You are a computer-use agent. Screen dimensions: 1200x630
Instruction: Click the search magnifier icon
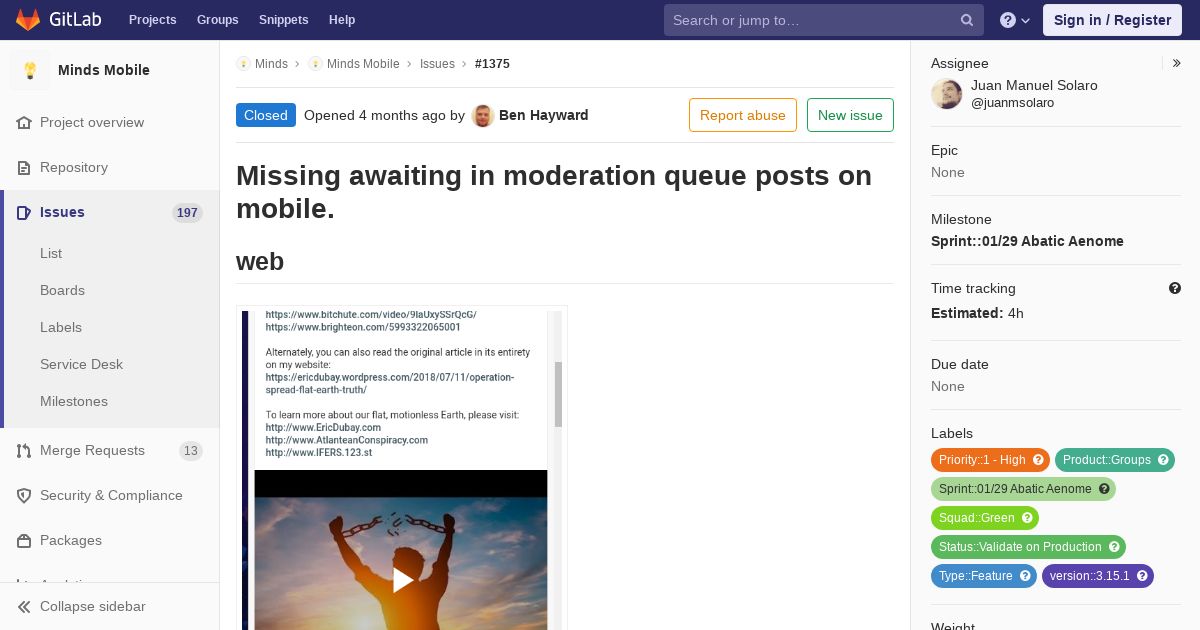tap(967, 20)
